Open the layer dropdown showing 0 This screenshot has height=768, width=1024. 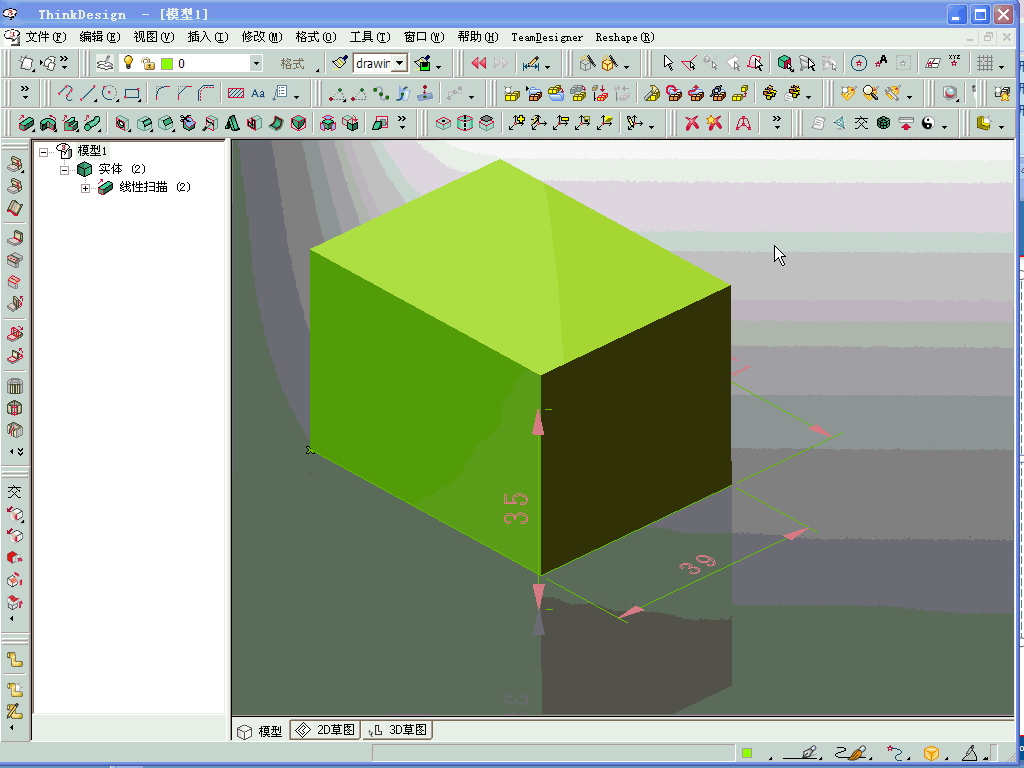(x=256, y=63)
